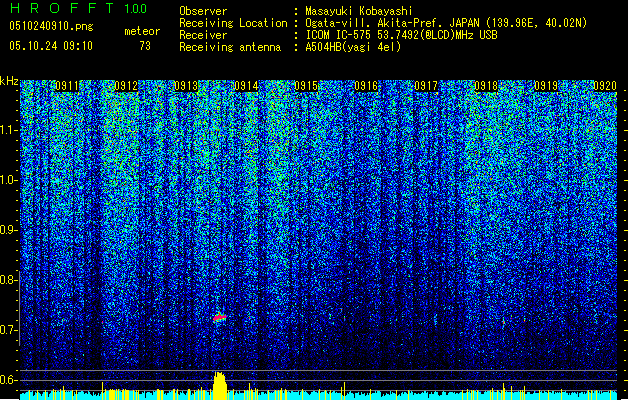Viewport: 629px width, 400px height.
Task: Click the Observer field label
Action: click(x=203, y=11)
